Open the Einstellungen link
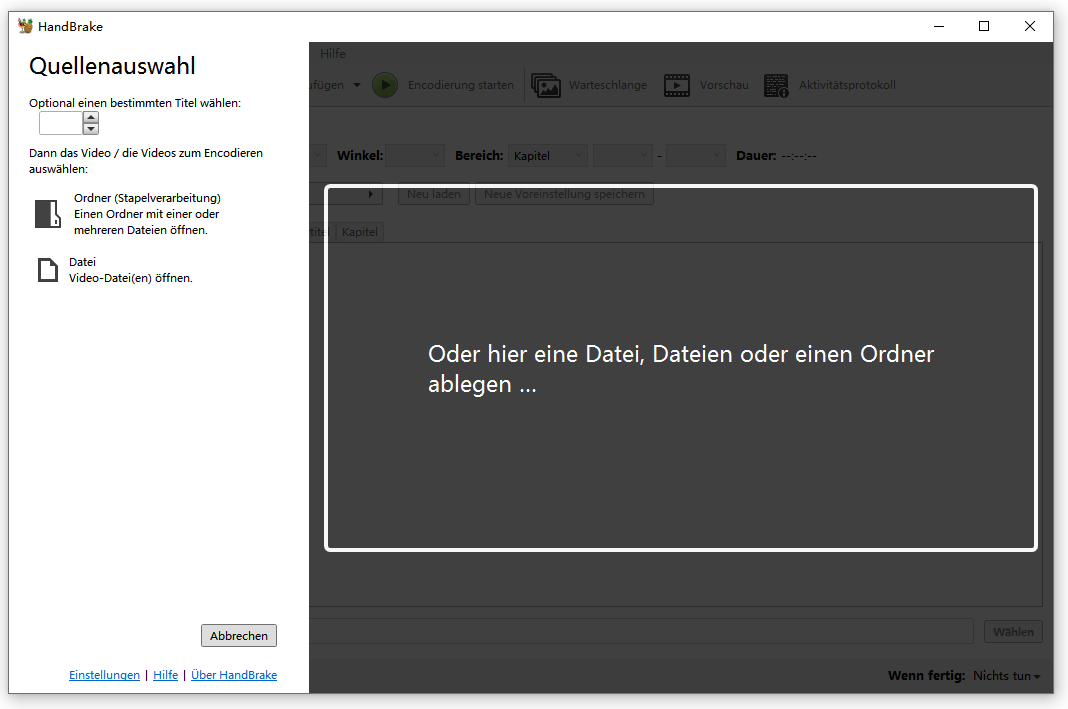This screenshot has height=709, width=1068. tap(104, 675)
